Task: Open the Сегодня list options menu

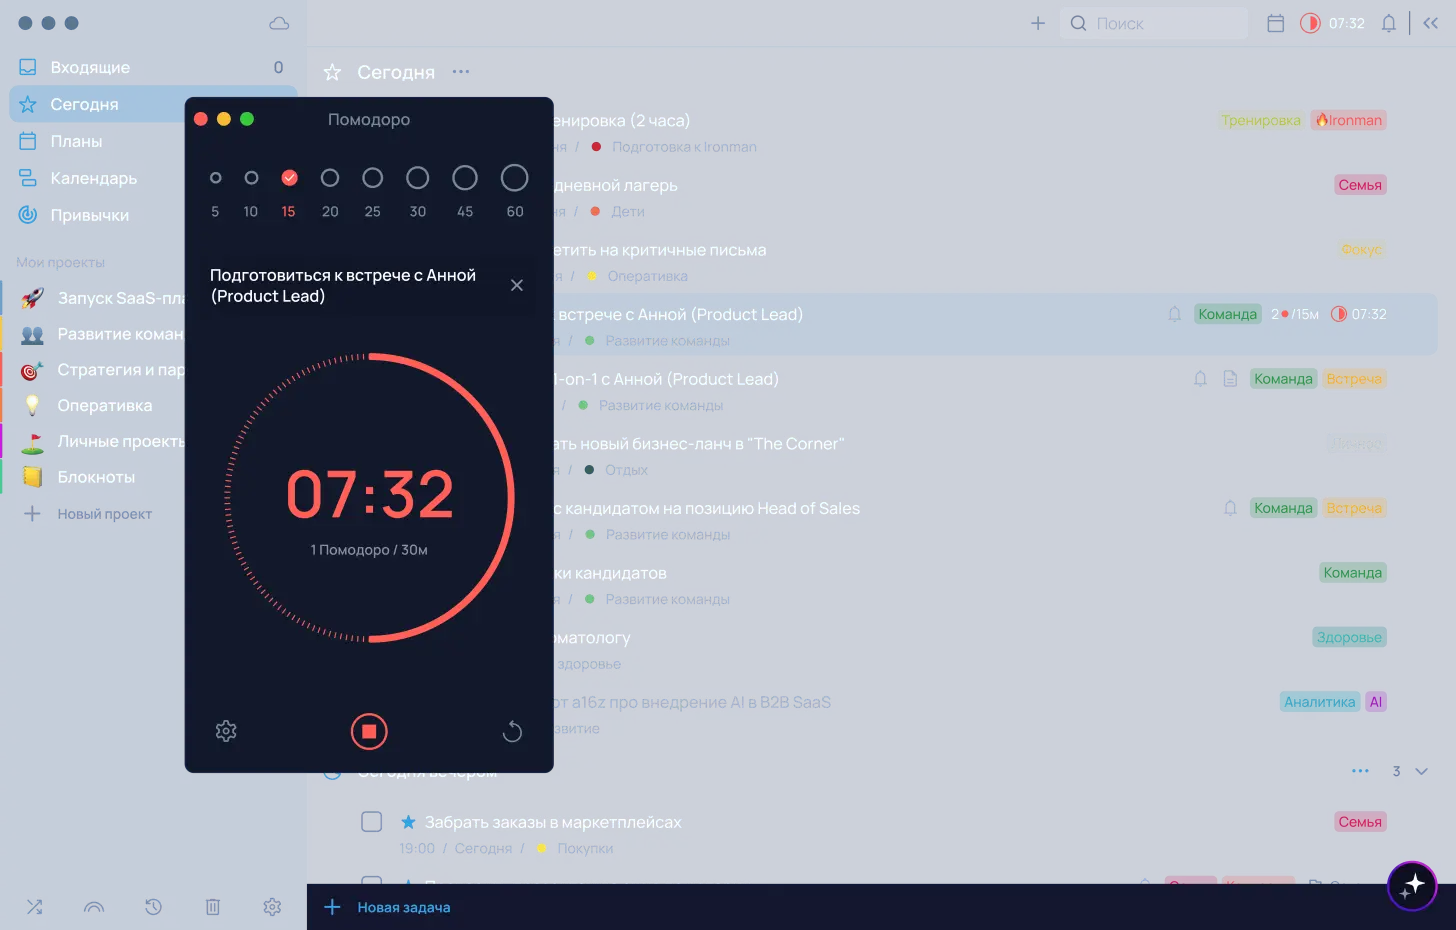Action: point(461,72)
